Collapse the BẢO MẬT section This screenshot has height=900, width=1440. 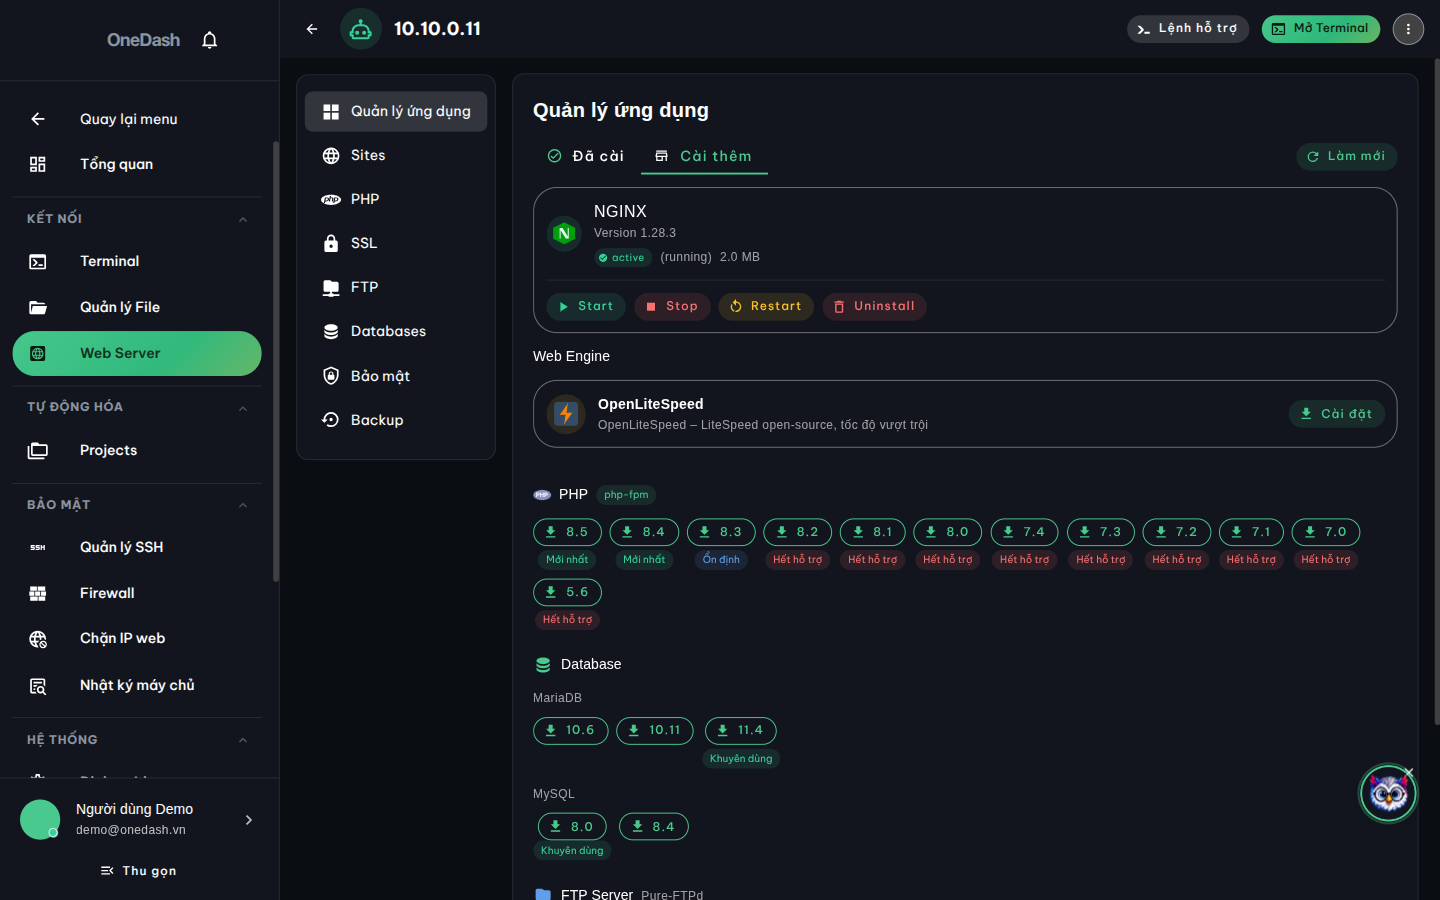[x=242, y=505]
